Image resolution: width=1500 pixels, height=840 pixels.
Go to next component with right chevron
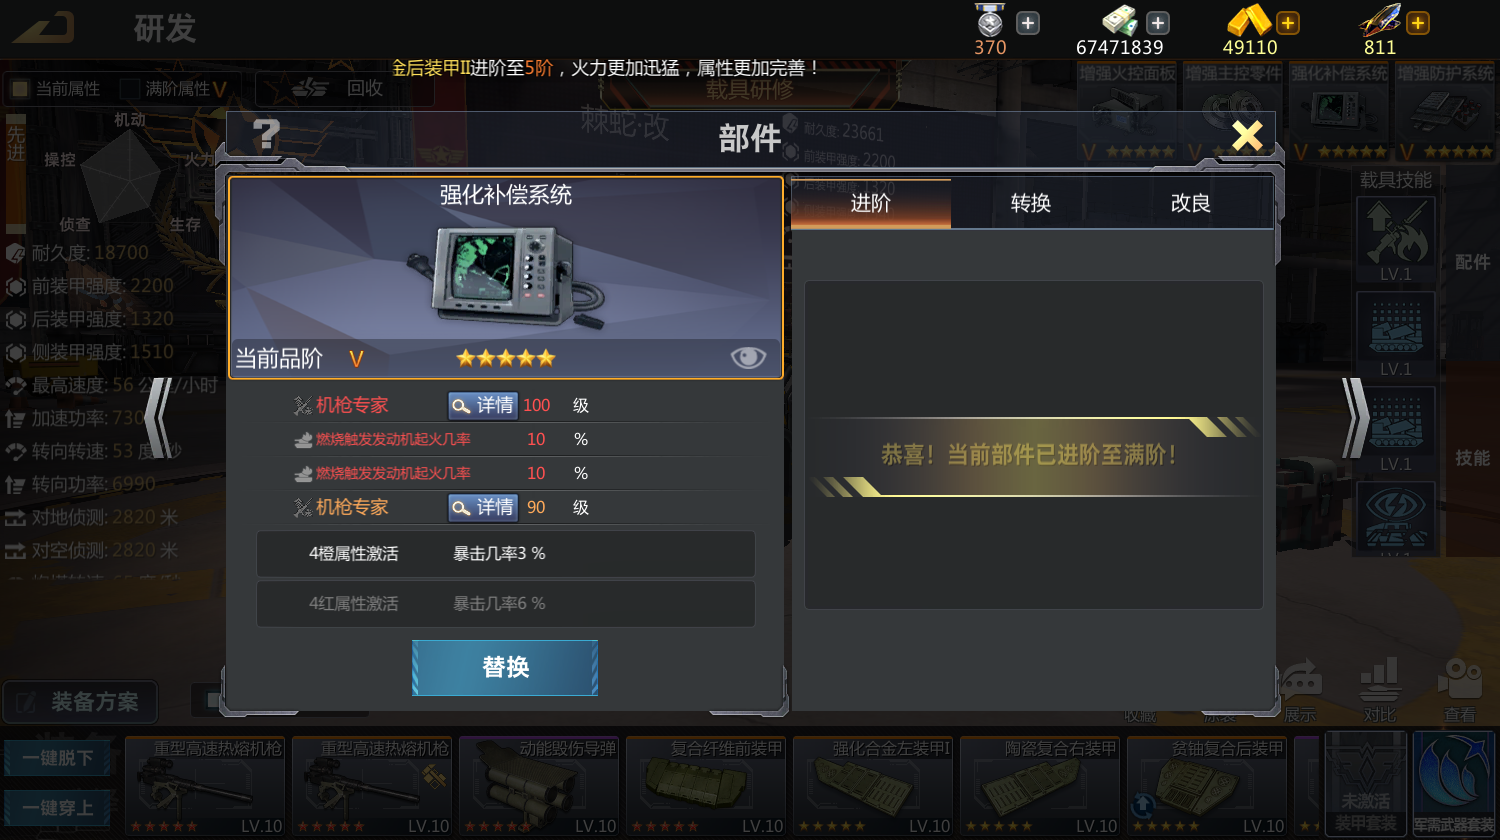pos(1354,418)
